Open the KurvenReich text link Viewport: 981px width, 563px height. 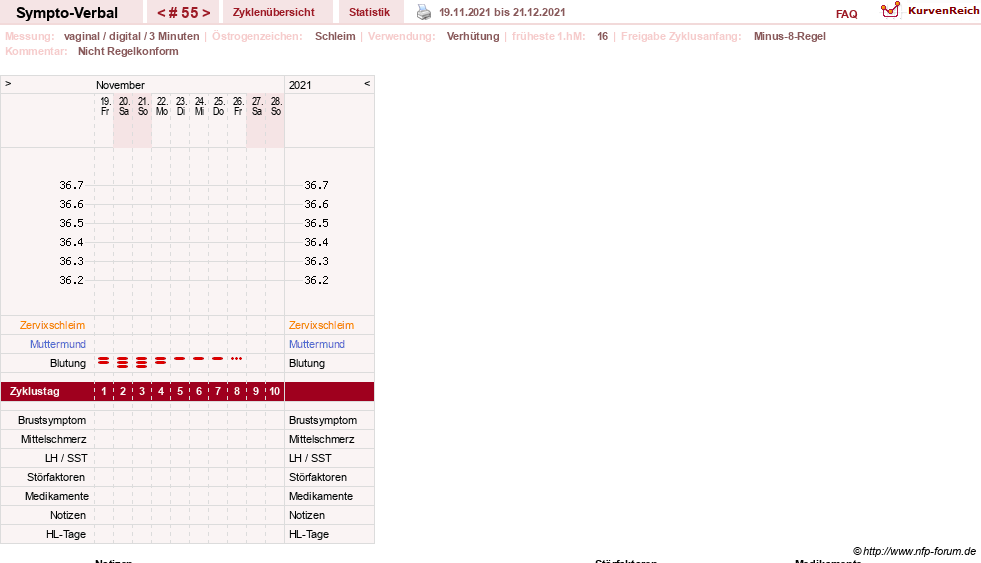coord(943,11)
